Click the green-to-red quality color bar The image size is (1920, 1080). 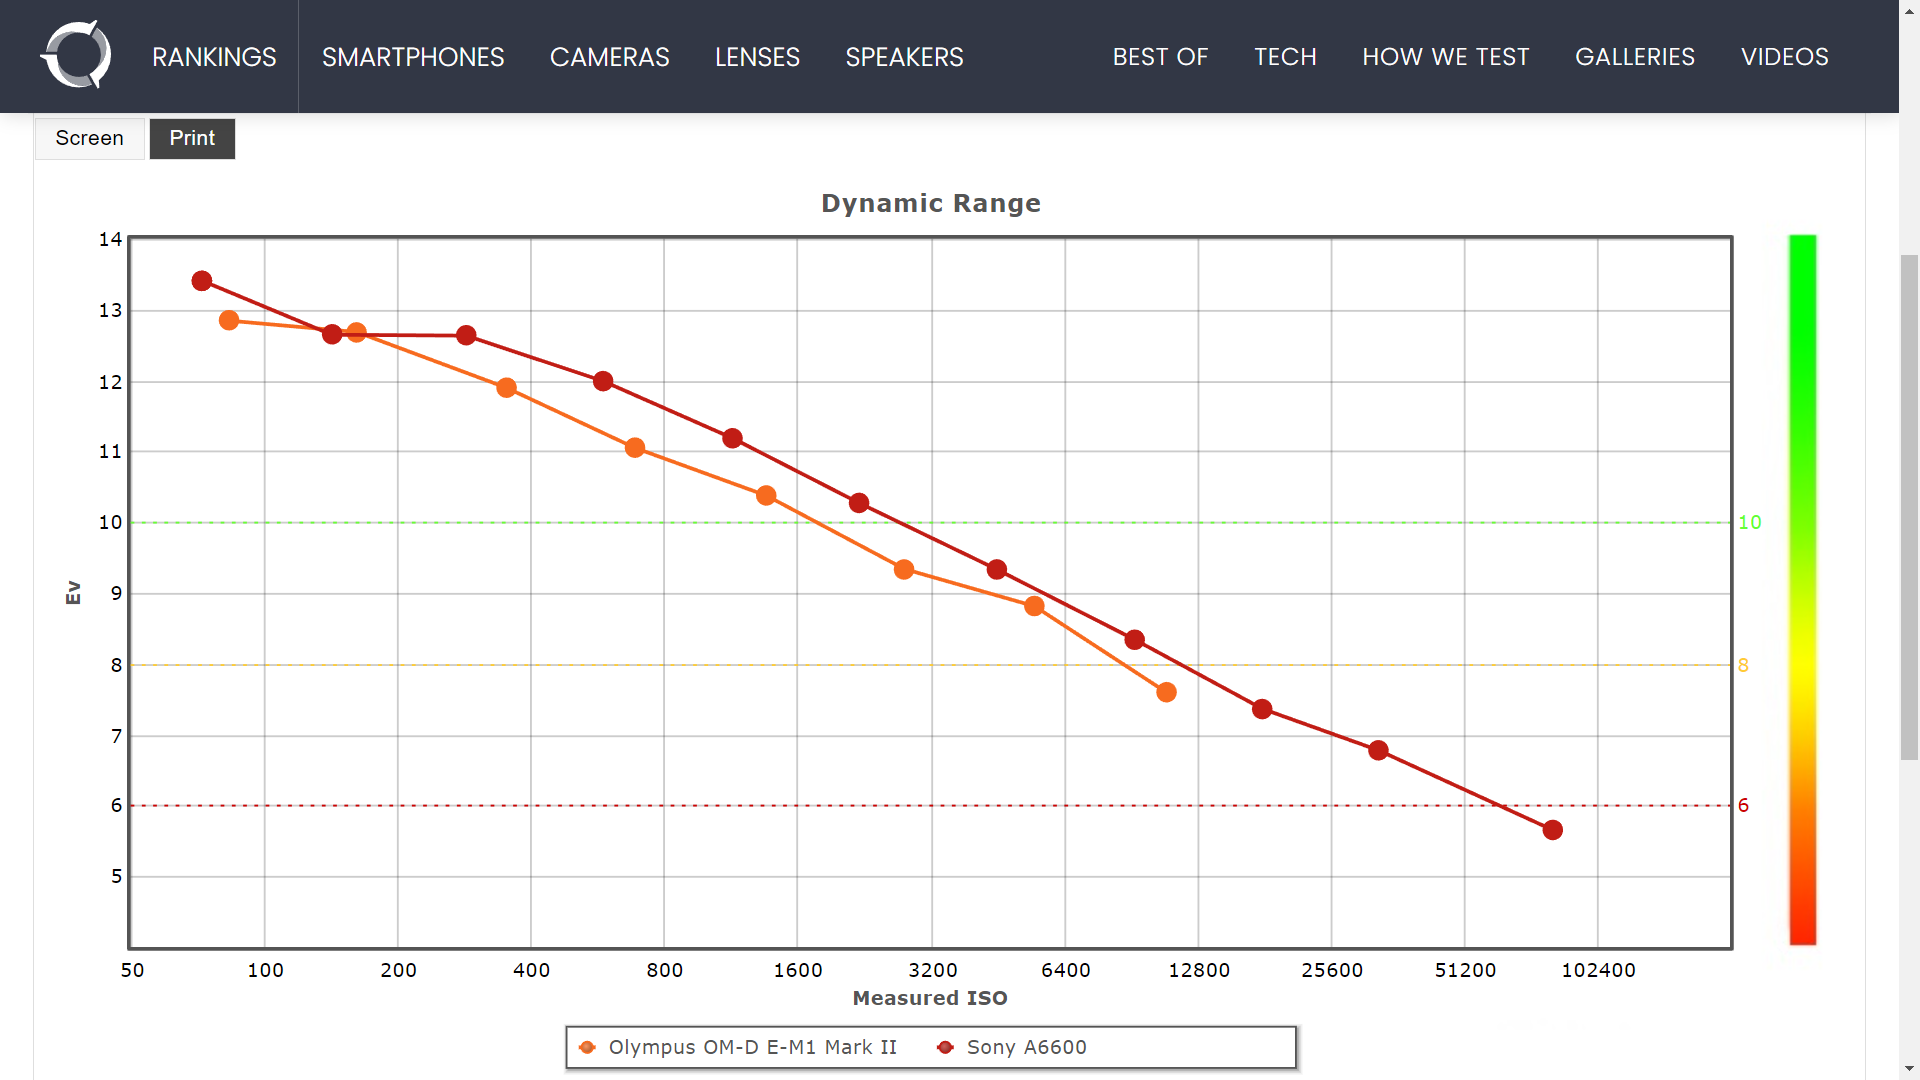click(x=1802, y=590)
